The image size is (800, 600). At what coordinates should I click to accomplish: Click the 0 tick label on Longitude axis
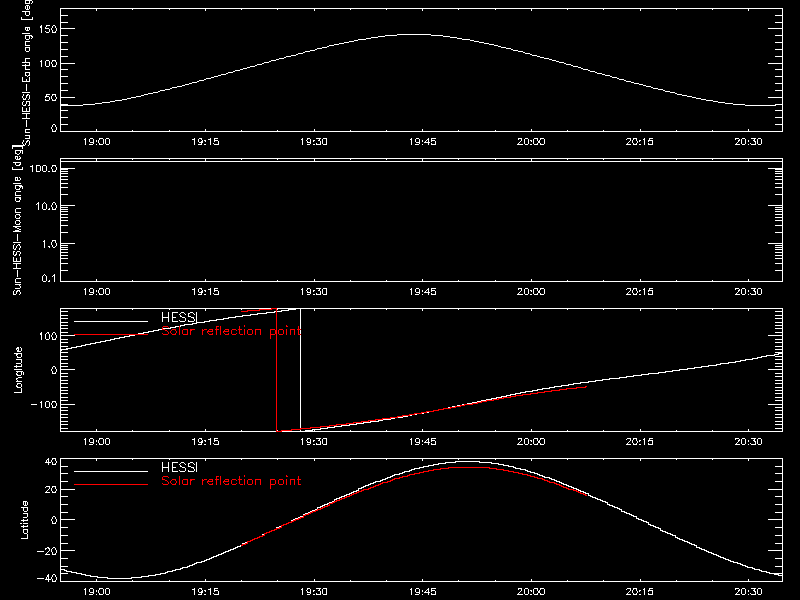(54, 370)
